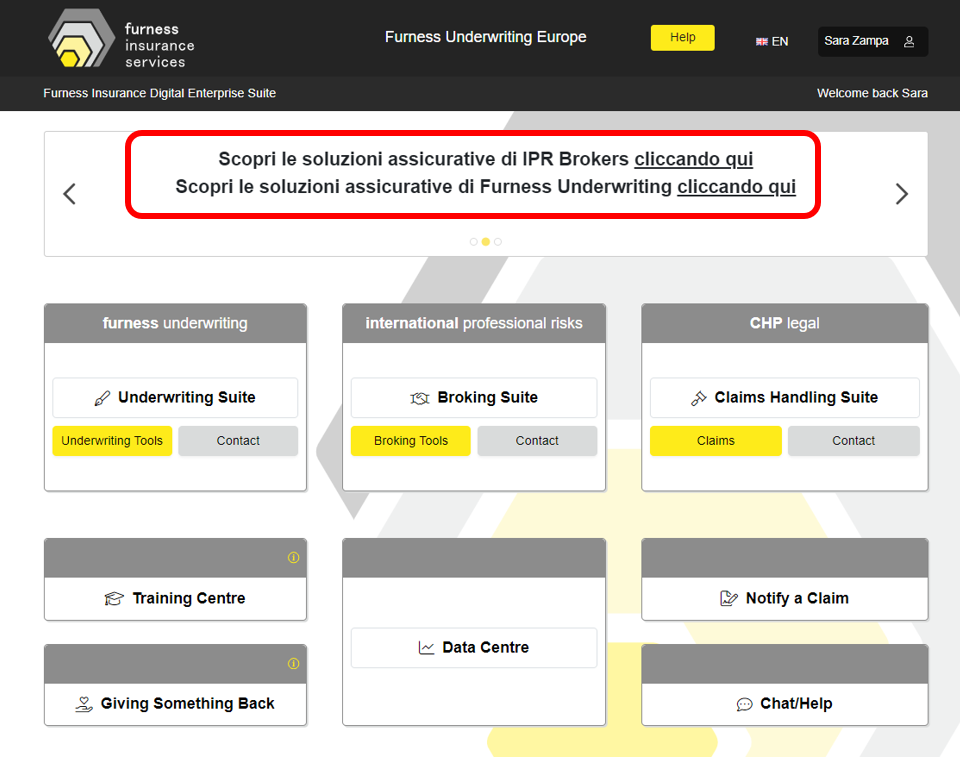Select the middle yellow carousel dot
This screenshot has width=960, height=757.
click(486, 242)
